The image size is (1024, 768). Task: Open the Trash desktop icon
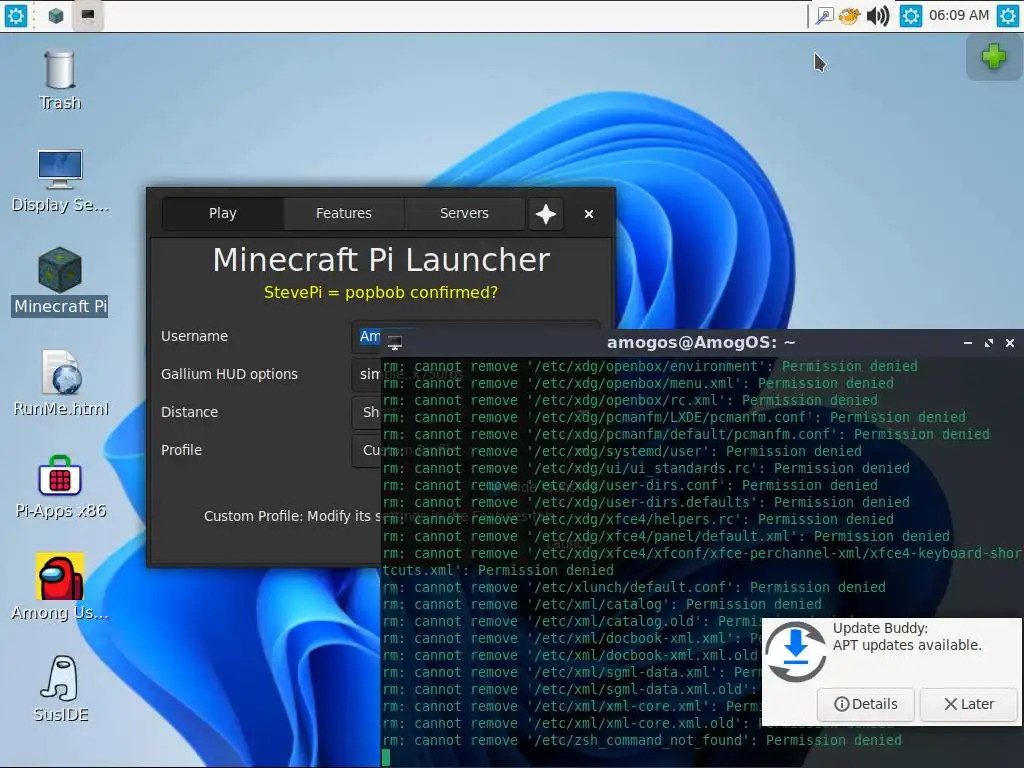click(59, 80)
